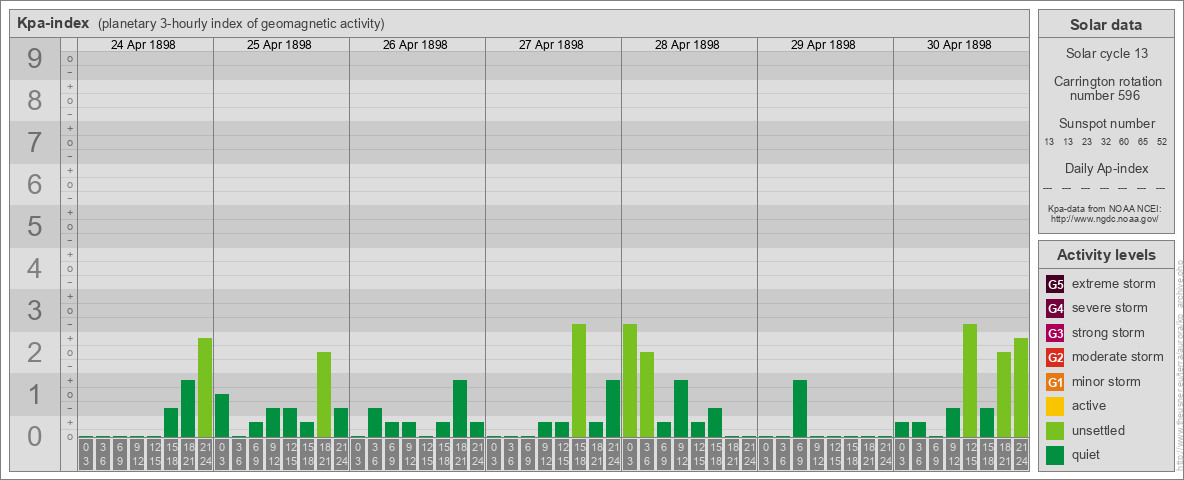Click the 24 Apr 18-21h quiet bar
Screen dimensions: 1184x480
coord(188,409)
